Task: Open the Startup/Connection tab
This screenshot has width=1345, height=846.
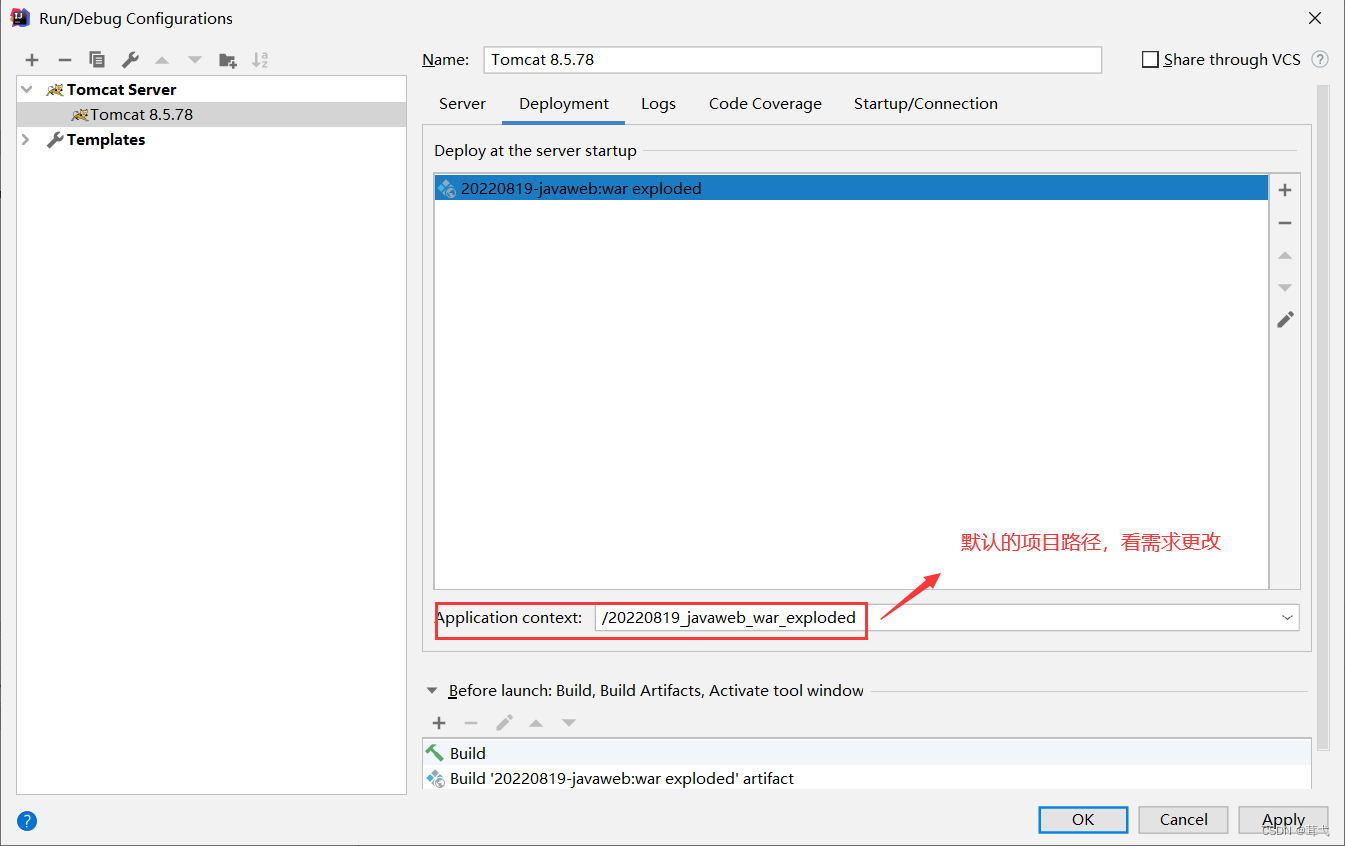Action: (926, 104)
